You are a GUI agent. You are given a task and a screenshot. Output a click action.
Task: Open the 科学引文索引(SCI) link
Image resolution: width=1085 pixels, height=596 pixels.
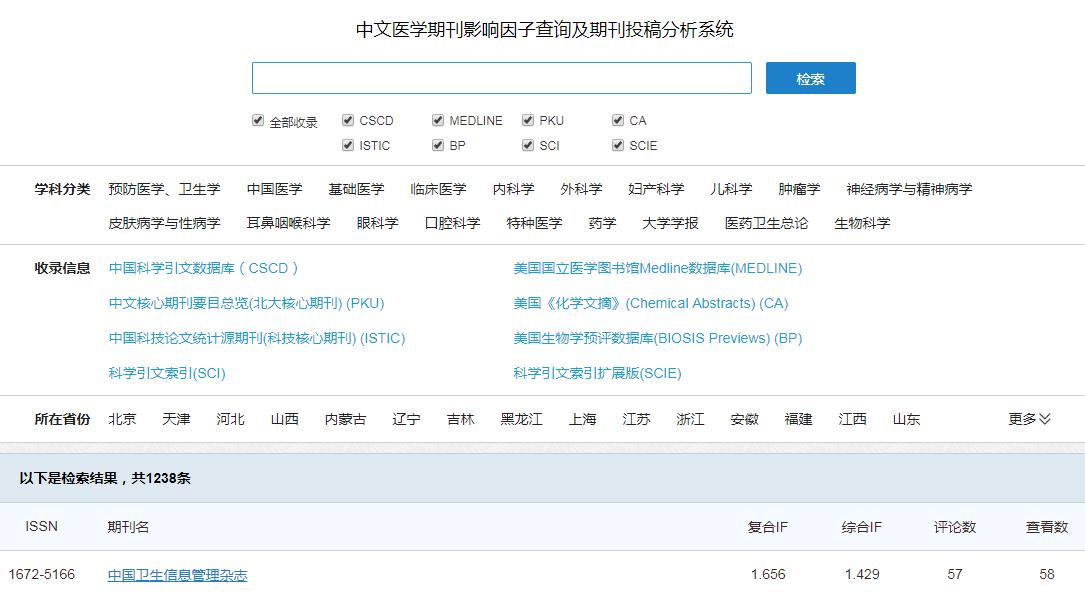pos(167,373)
